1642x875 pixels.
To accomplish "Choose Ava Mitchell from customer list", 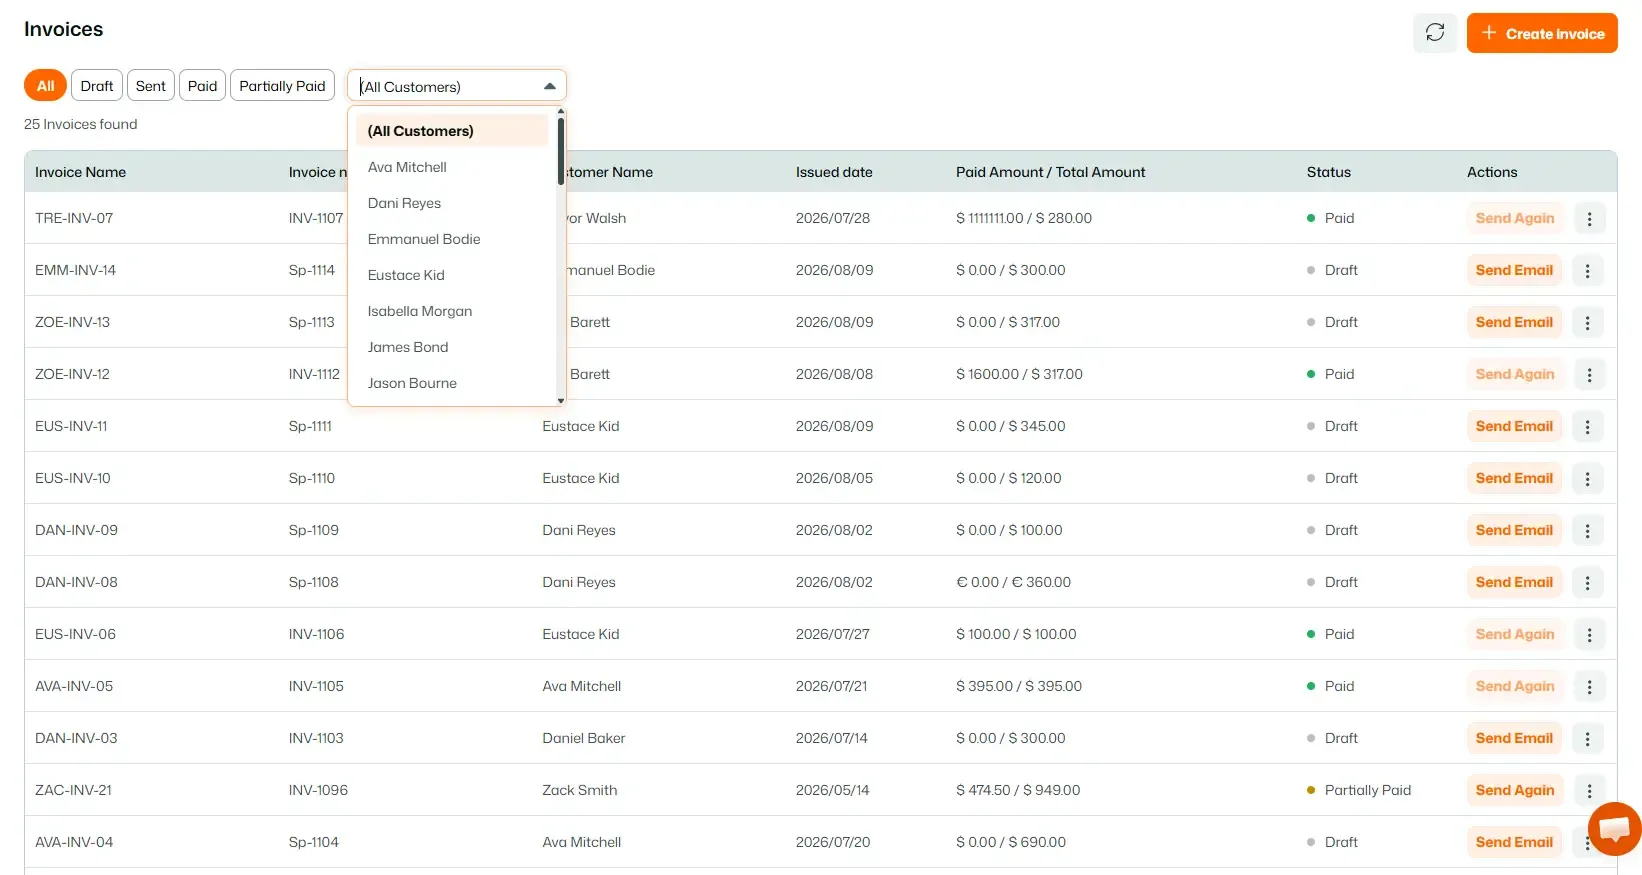I will click(452, 167).
